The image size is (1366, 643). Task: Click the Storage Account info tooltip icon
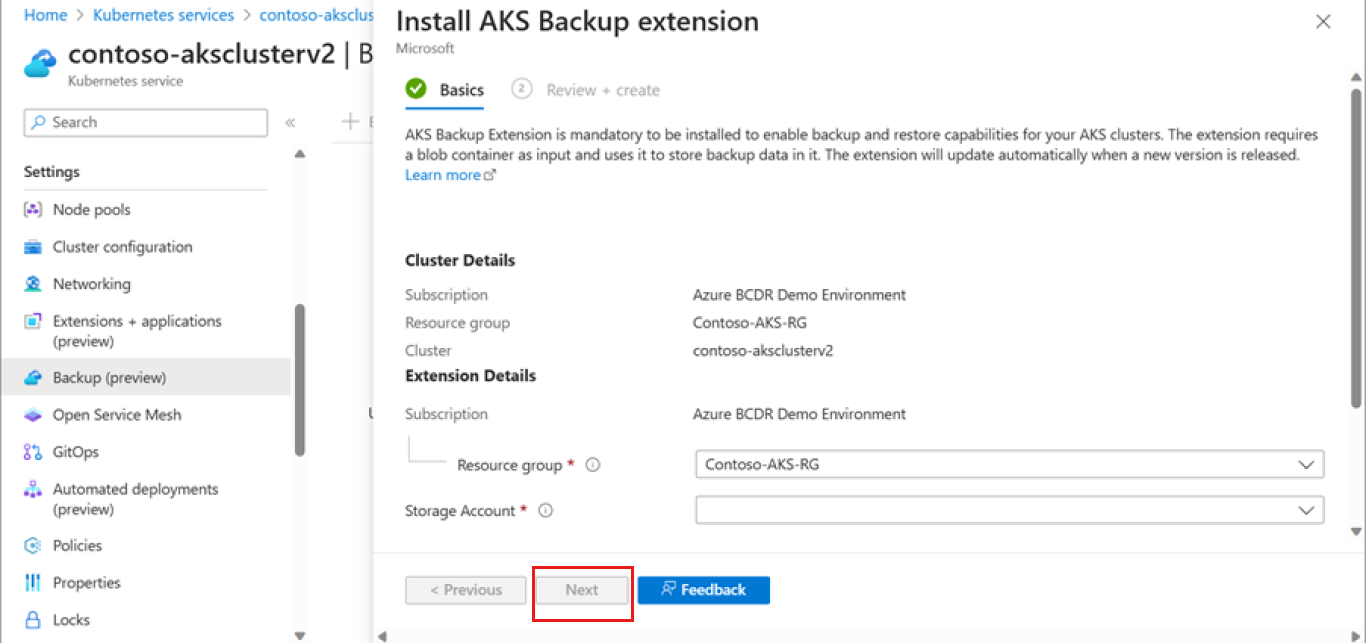pyautogui.click(x=545, y=510)
